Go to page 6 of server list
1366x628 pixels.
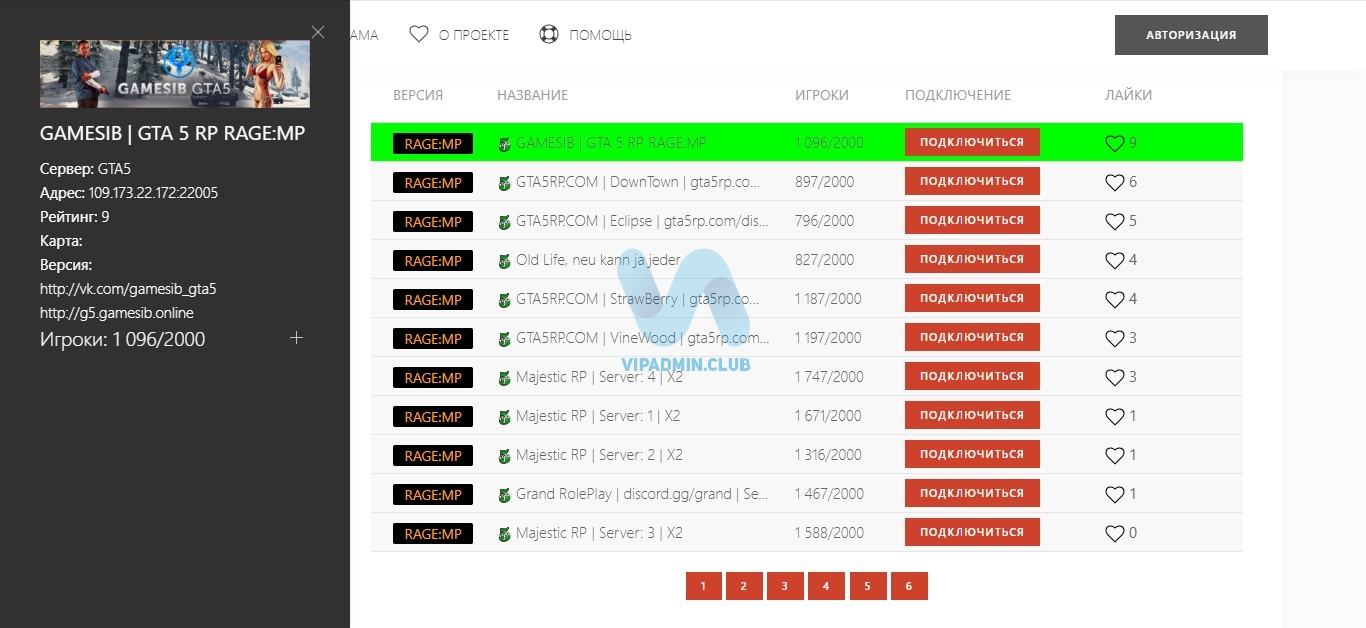tap(909, 586)
